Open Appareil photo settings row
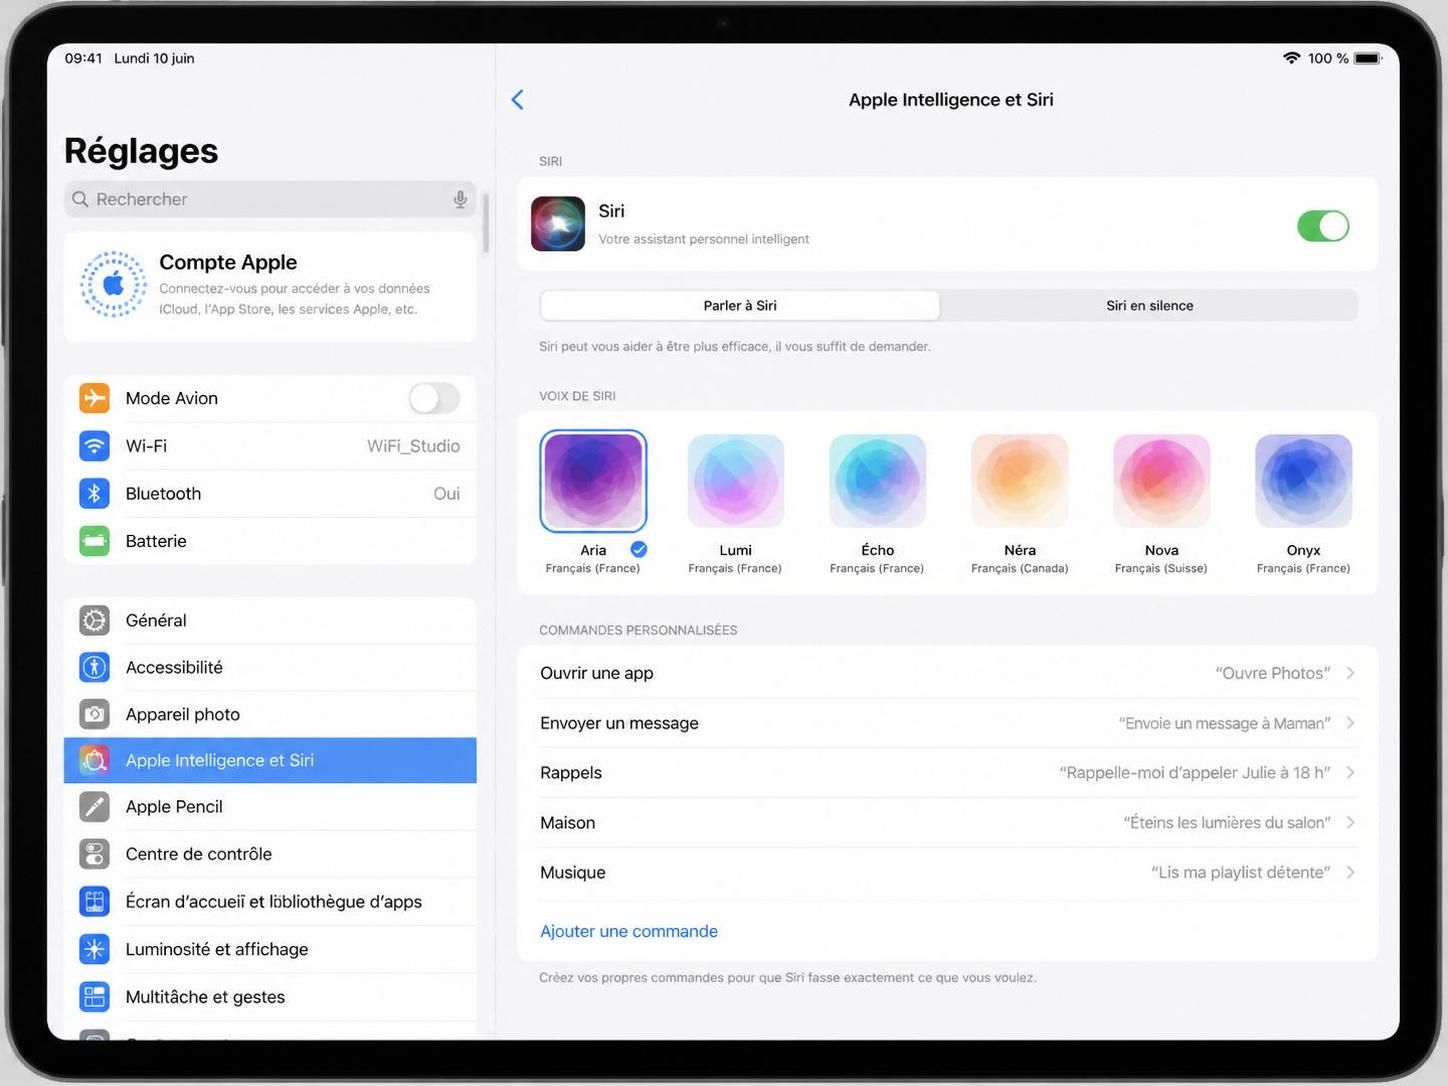The width and height of the screenshot is (1448, 1086). tap(270, 714)
